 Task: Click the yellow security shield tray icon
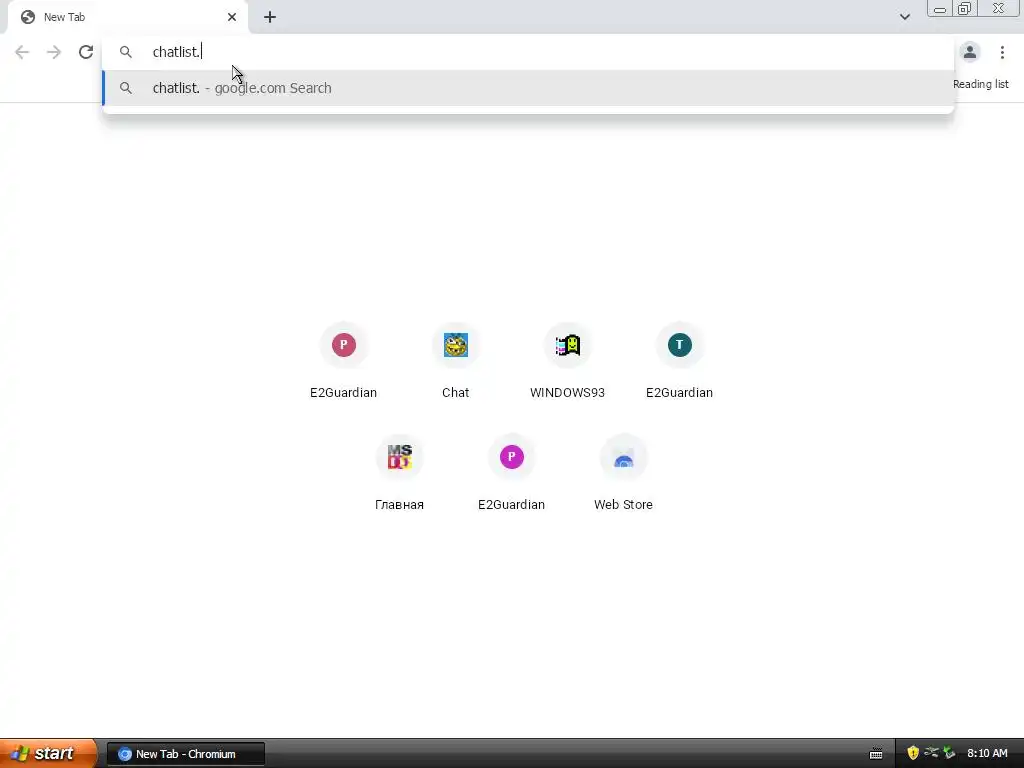tap(913, 753)
